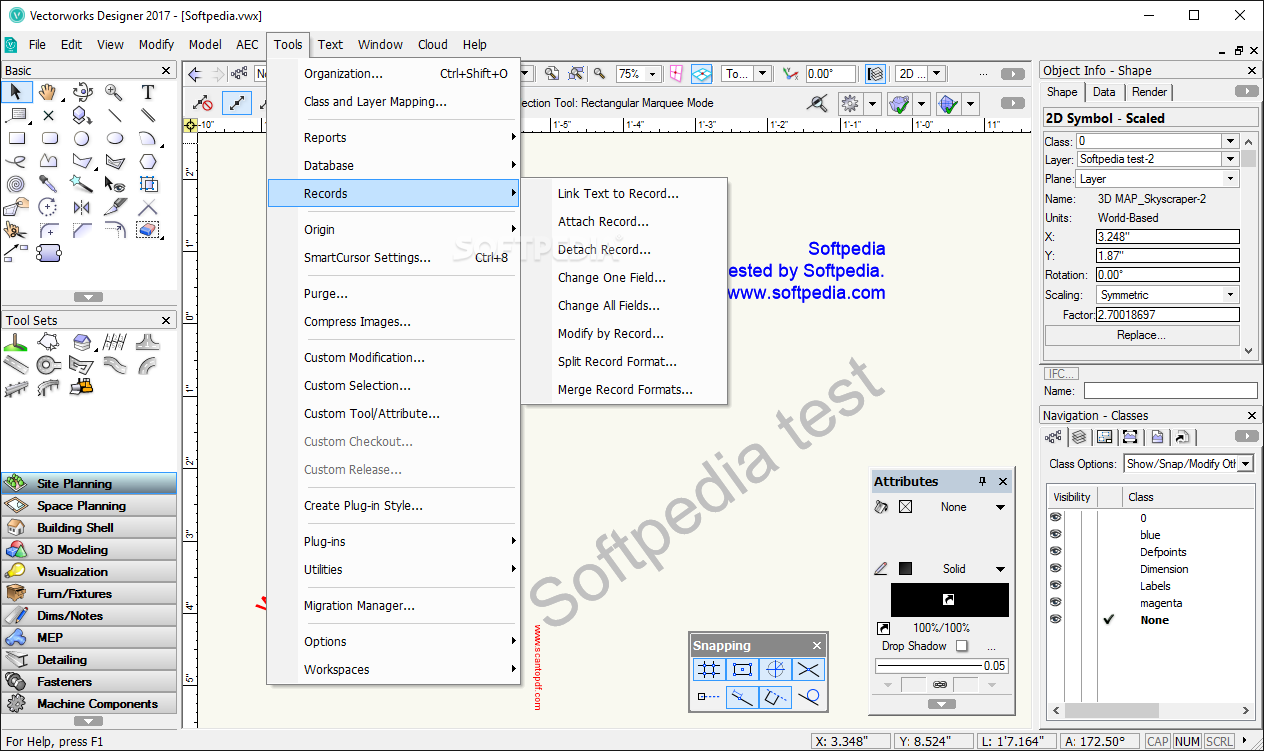
Task: Open the Plane dropdown
Action: (1231, 179)
